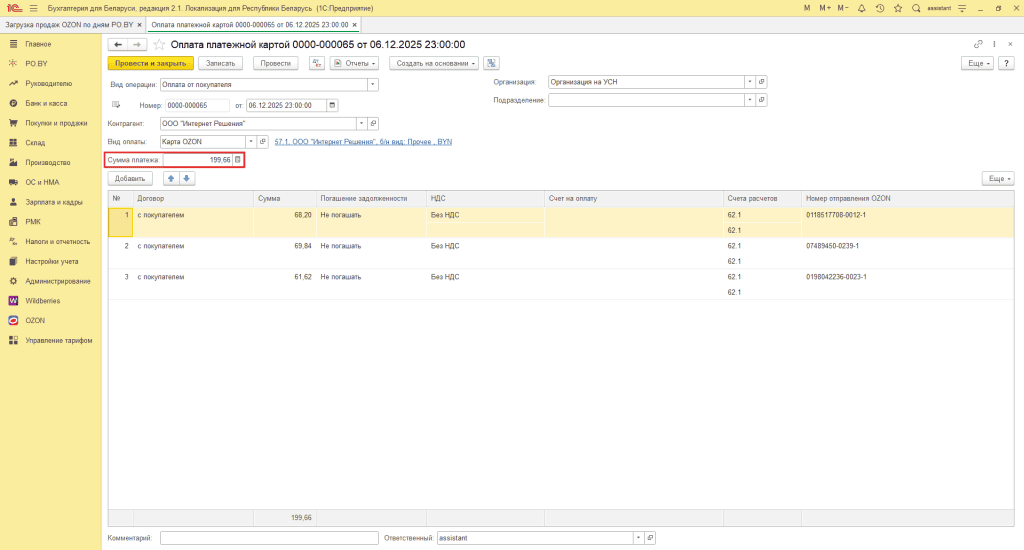Add document to favorites star
Viewport: 1024px width, 550px height.
click(x=159, y=44)
